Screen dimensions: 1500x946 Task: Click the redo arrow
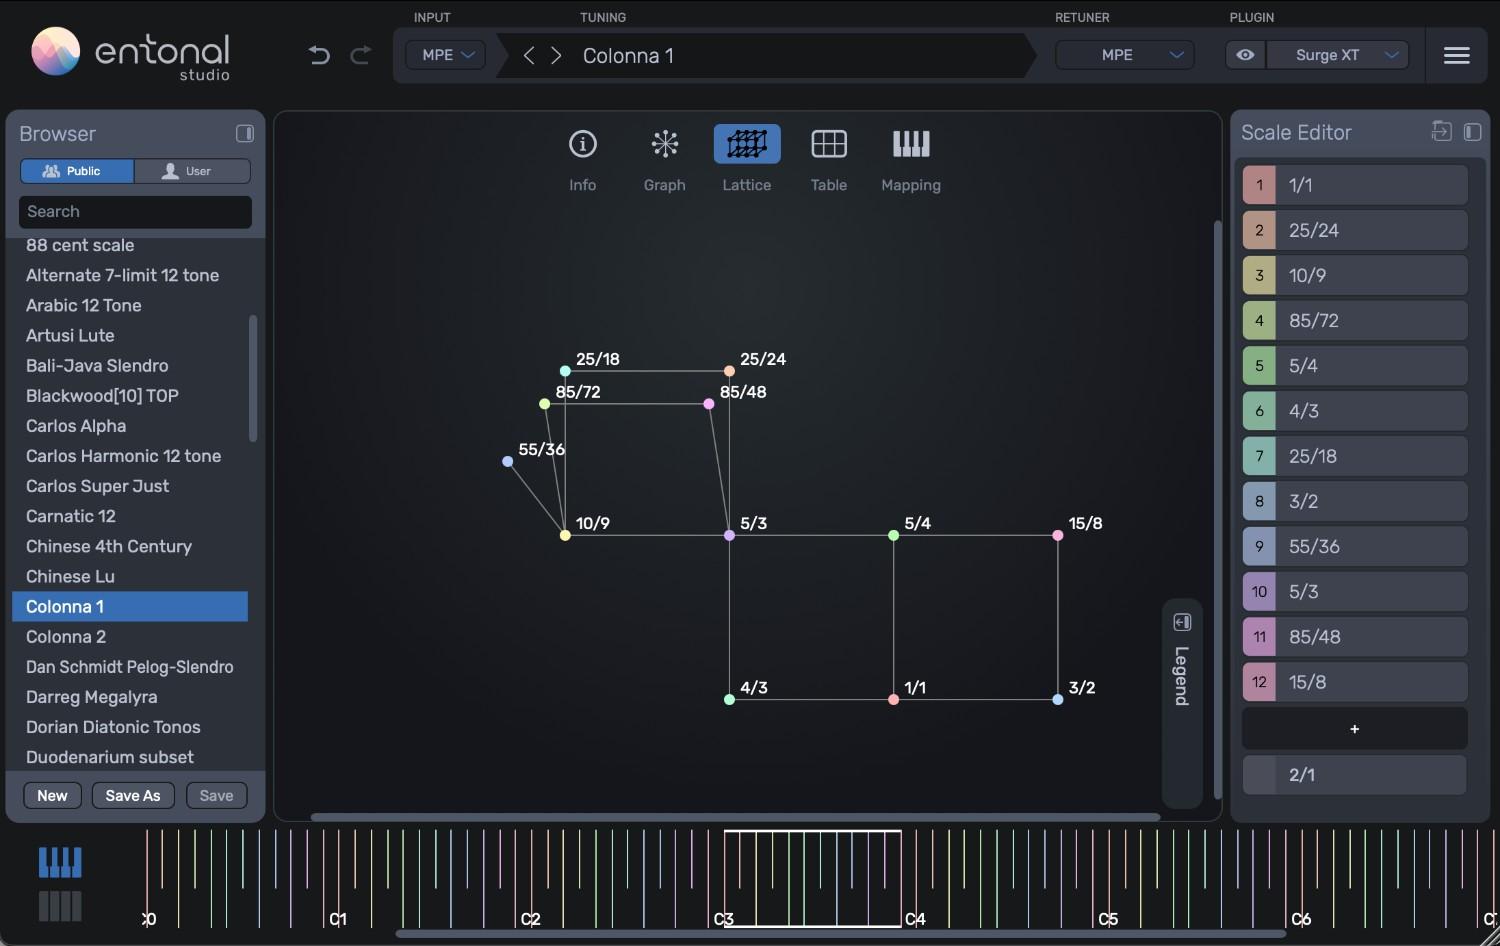tap(360, 55)
